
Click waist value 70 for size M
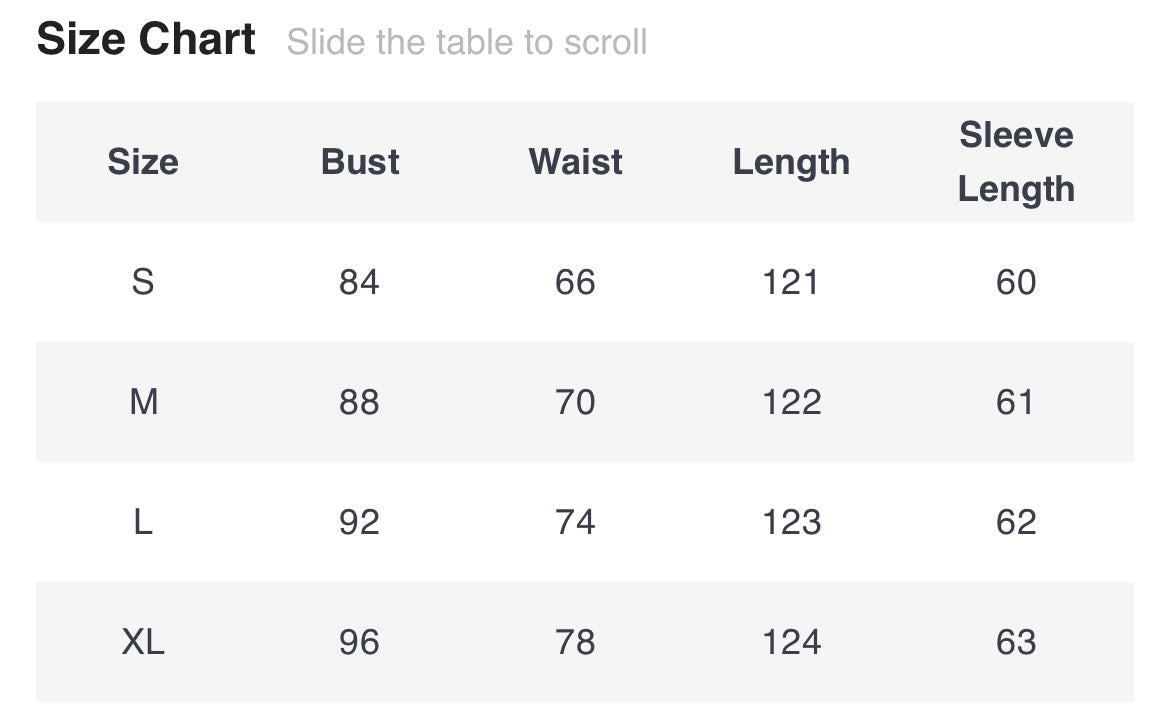coord(575,402)
